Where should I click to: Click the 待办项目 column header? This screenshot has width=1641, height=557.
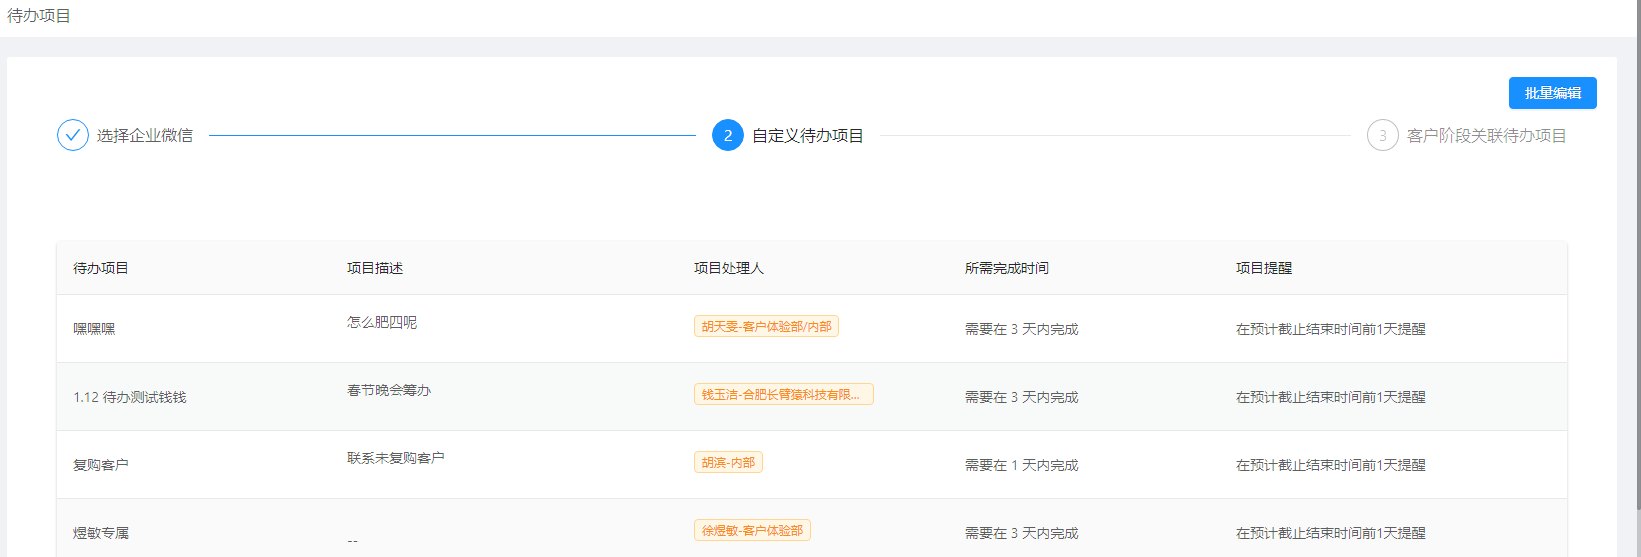pyautogui.click(x=101, y=268)
